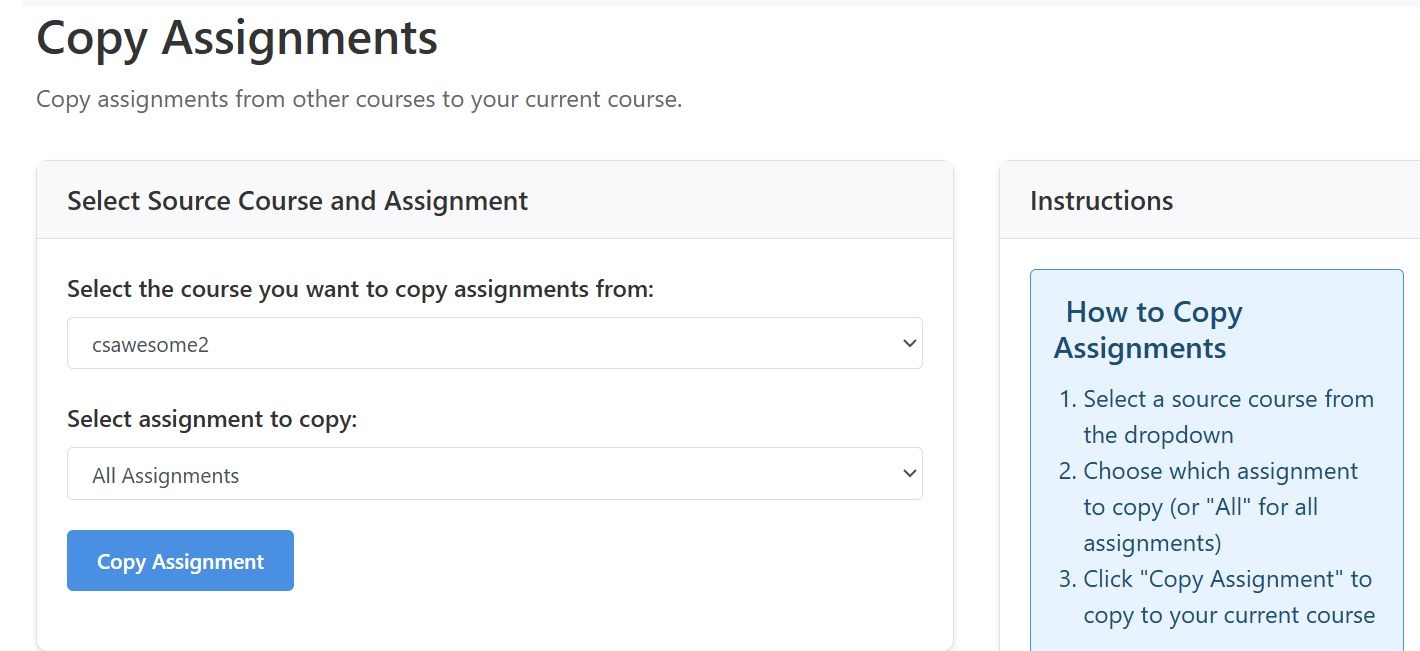Screen dimensions: 1420x651
Task: Click the label for the source course selector
Action: pos(360,290)
